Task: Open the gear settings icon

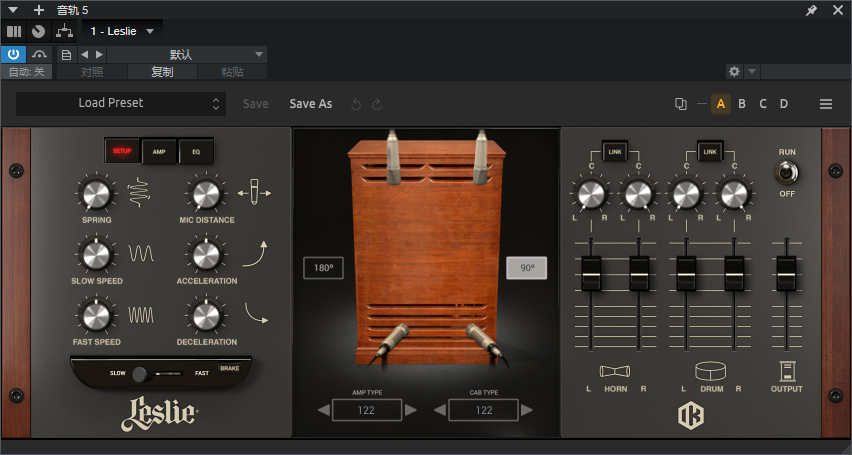Action: (x=734, y=72)
